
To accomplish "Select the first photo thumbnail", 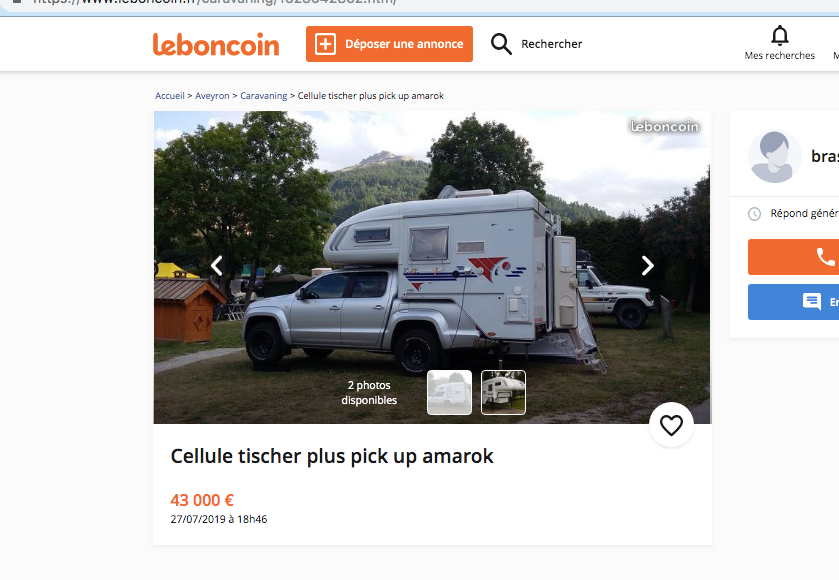I will (449, 392).
